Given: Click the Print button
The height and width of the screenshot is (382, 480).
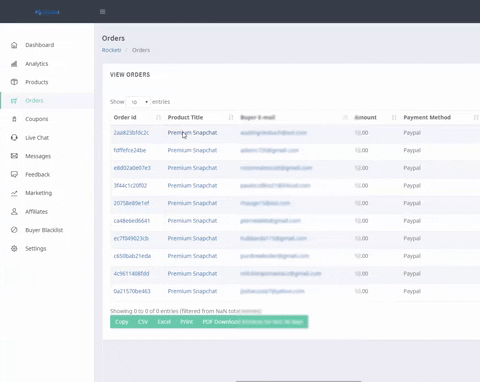Looking at the screenshot, I should (x=187, y=322).
